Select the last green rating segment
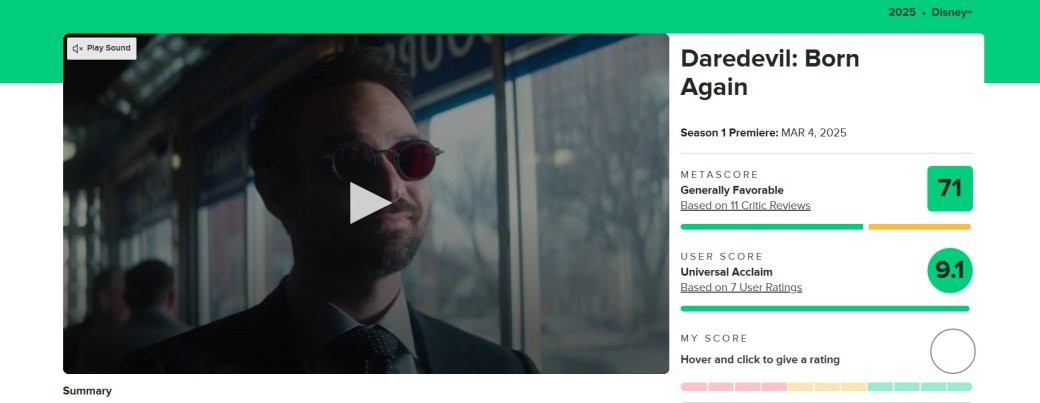Screen dimensions: 1040x403 click(x=959, y=386)
